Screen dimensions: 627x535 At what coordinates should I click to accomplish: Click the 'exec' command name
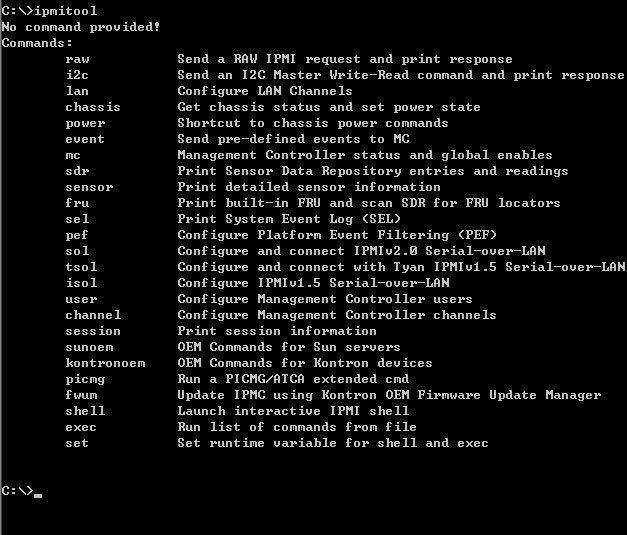(x=81, y=427)
